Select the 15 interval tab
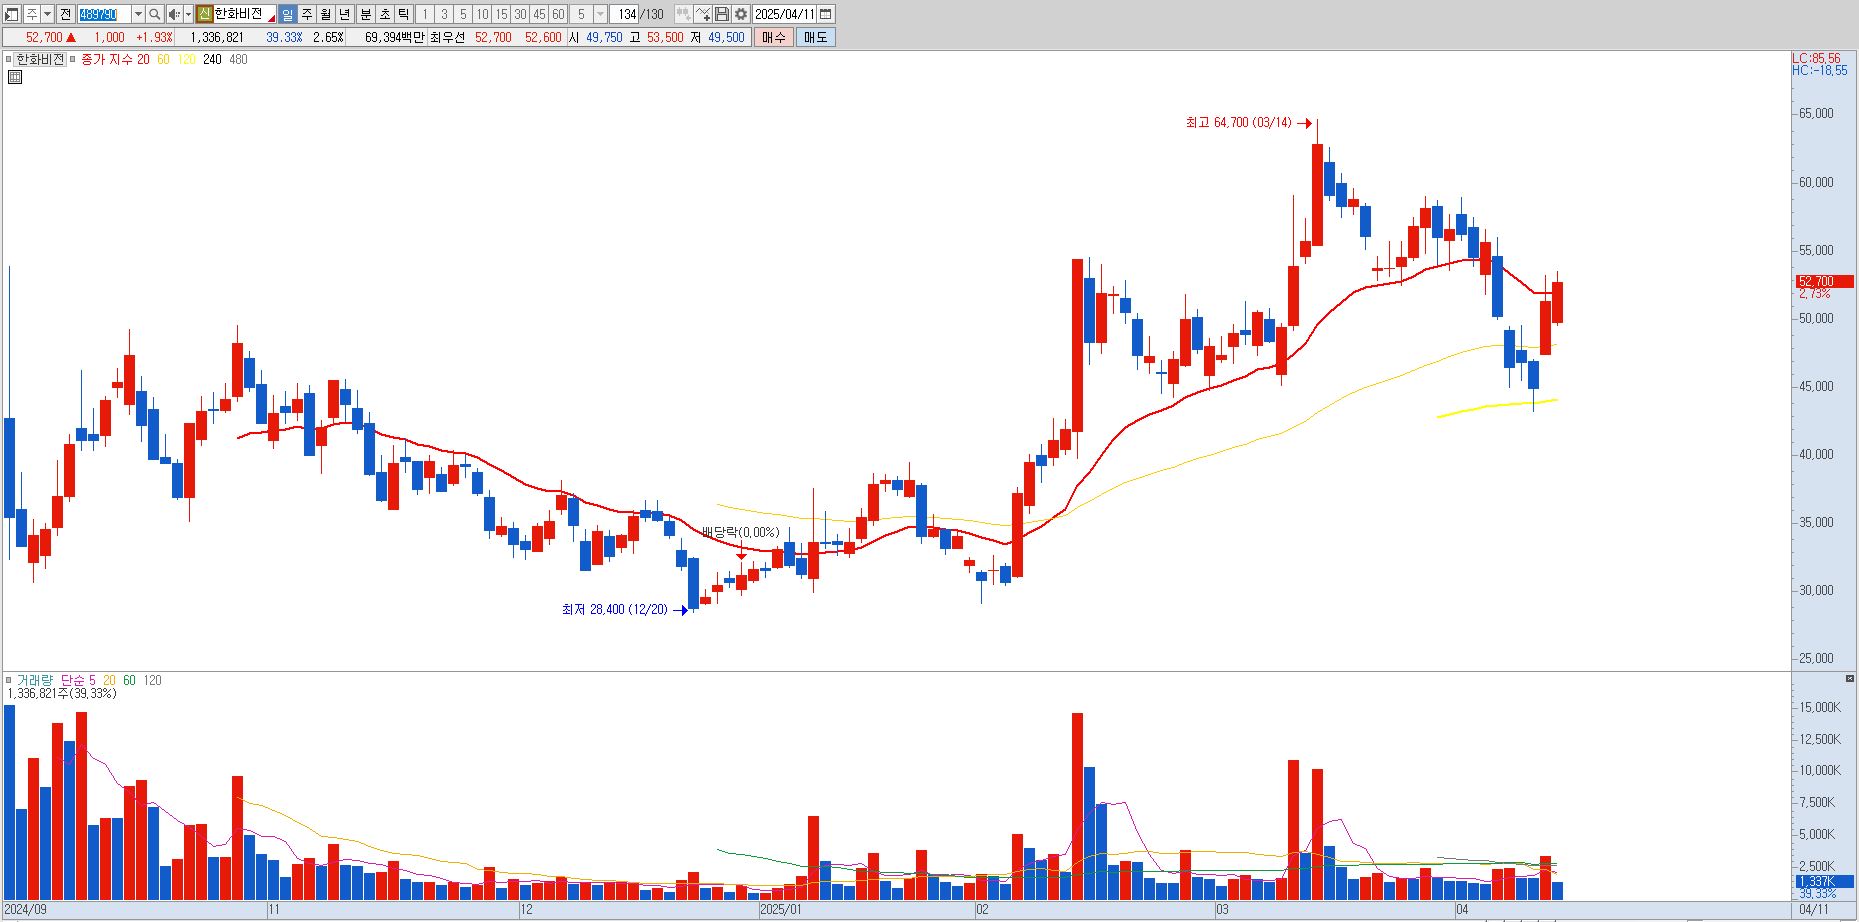 pos(501,14)
